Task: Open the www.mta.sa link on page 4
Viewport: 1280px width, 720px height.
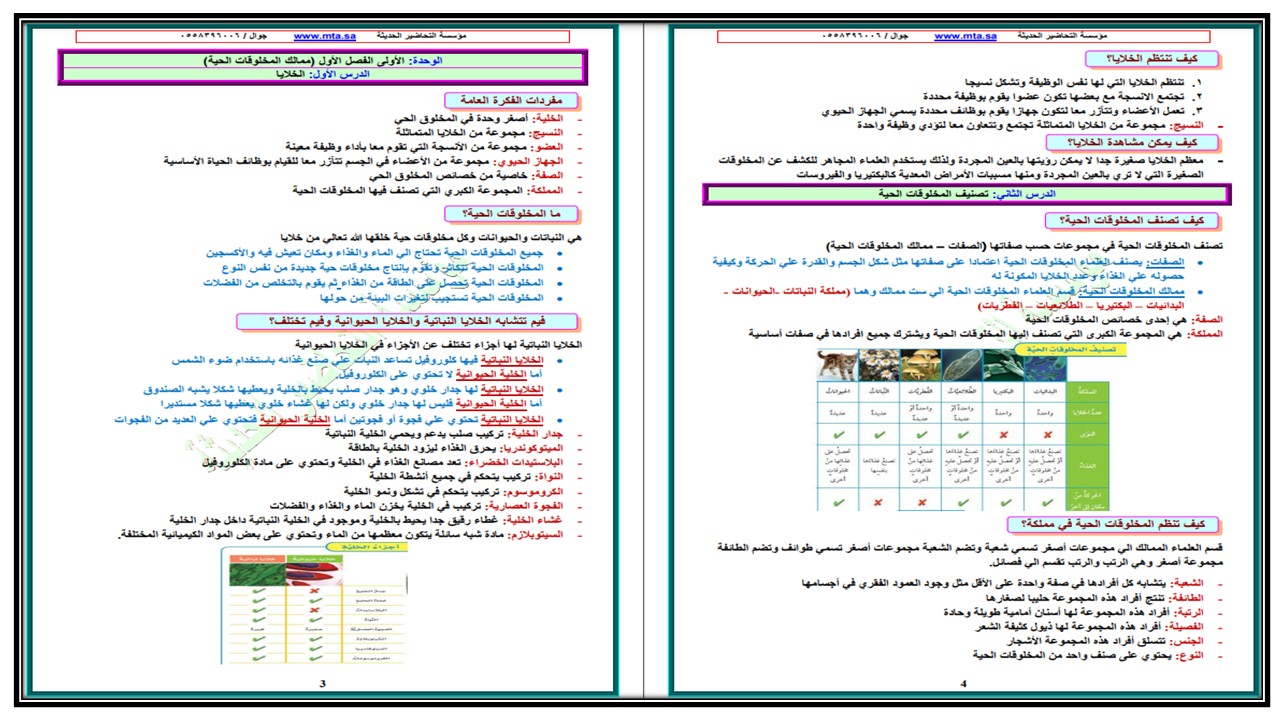Action: tap(965, 35)
